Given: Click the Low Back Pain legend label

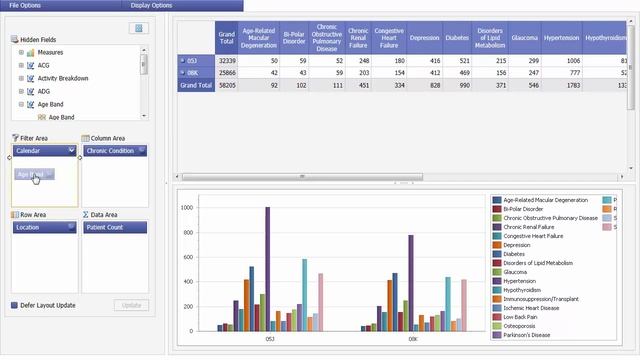Looking at the screenshot, I should coord(520,317).
